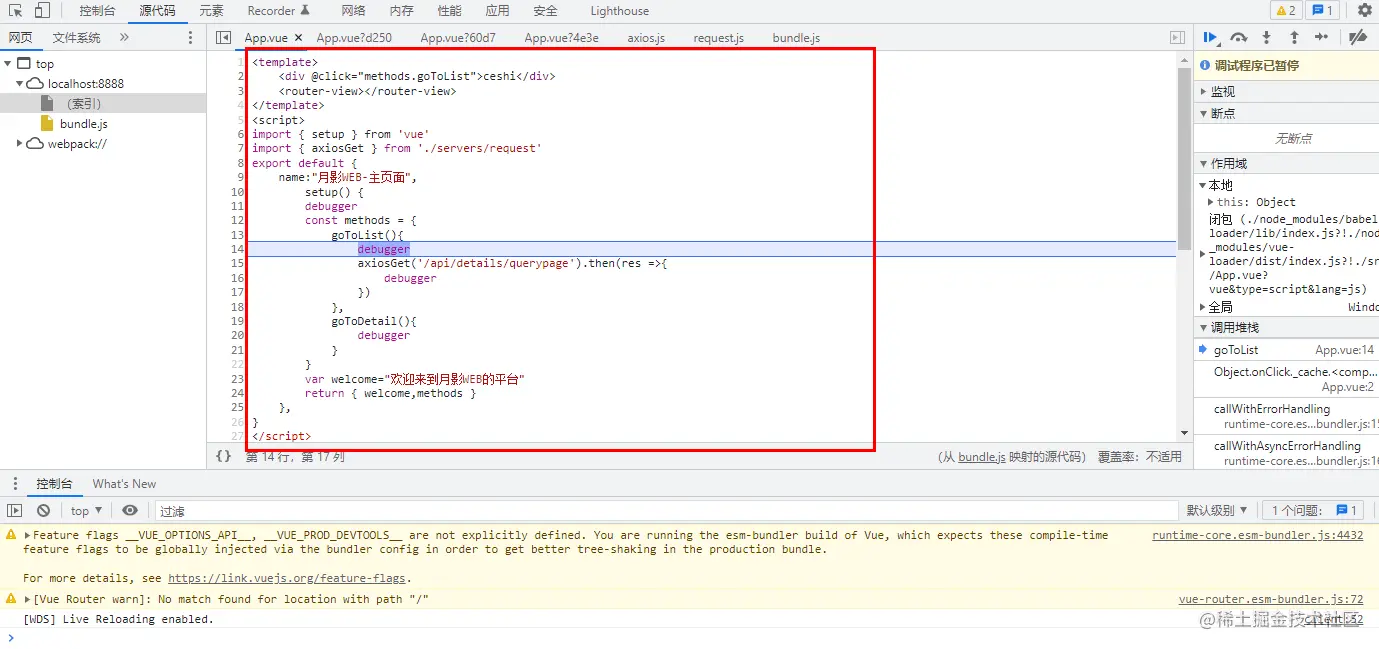Open the 应用 panel tab
The height and width of the screenshot is (649, 1379).
497,11
